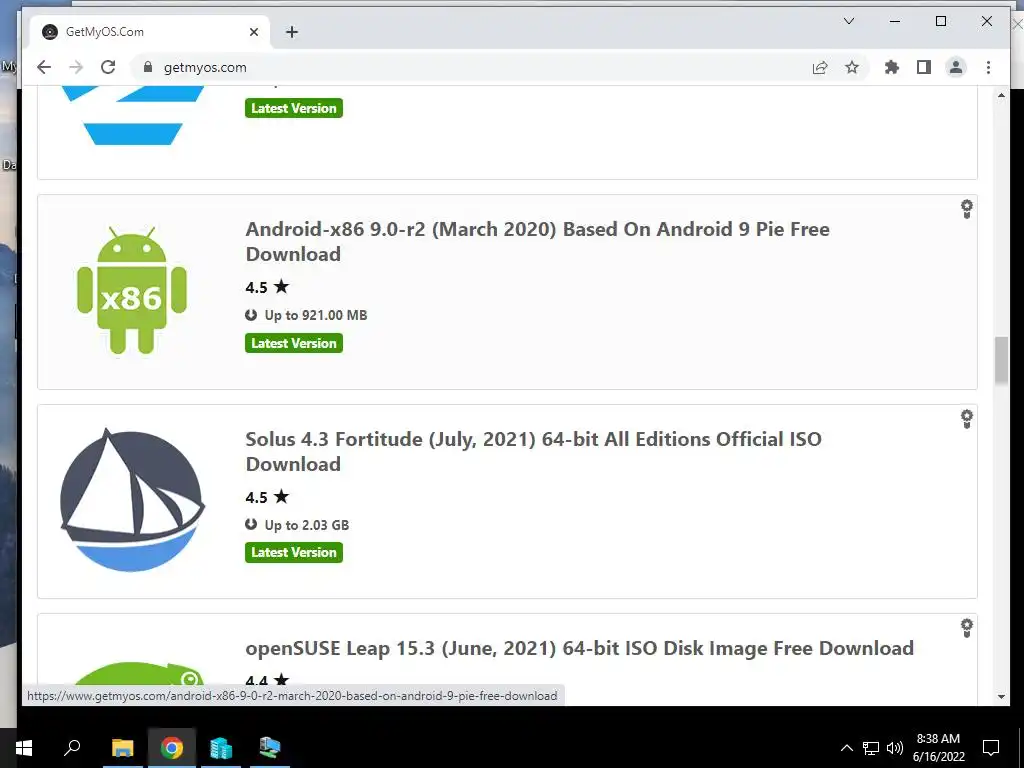Open the Solus 4.3 Fortitude title link
This screenshot has width=1024, height=768.
534,451
